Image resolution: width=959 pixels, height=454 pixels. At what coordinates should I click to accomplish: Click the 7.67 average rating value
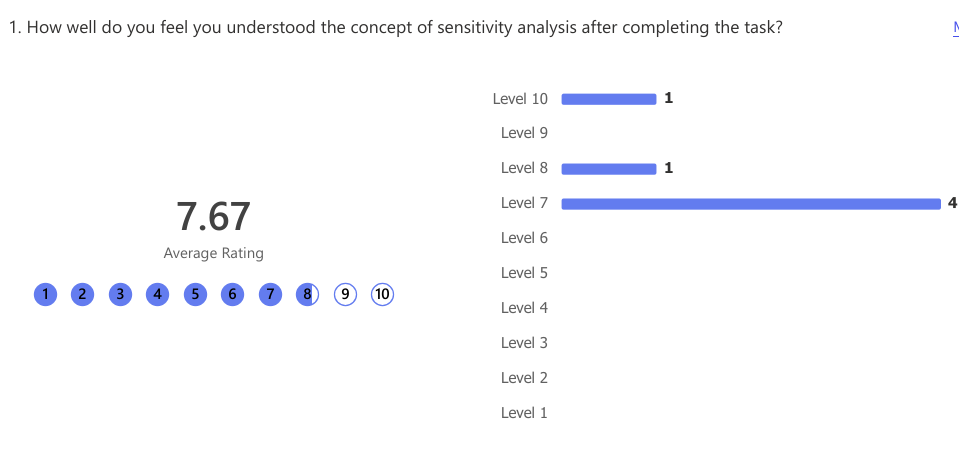(x=213, y=216)
